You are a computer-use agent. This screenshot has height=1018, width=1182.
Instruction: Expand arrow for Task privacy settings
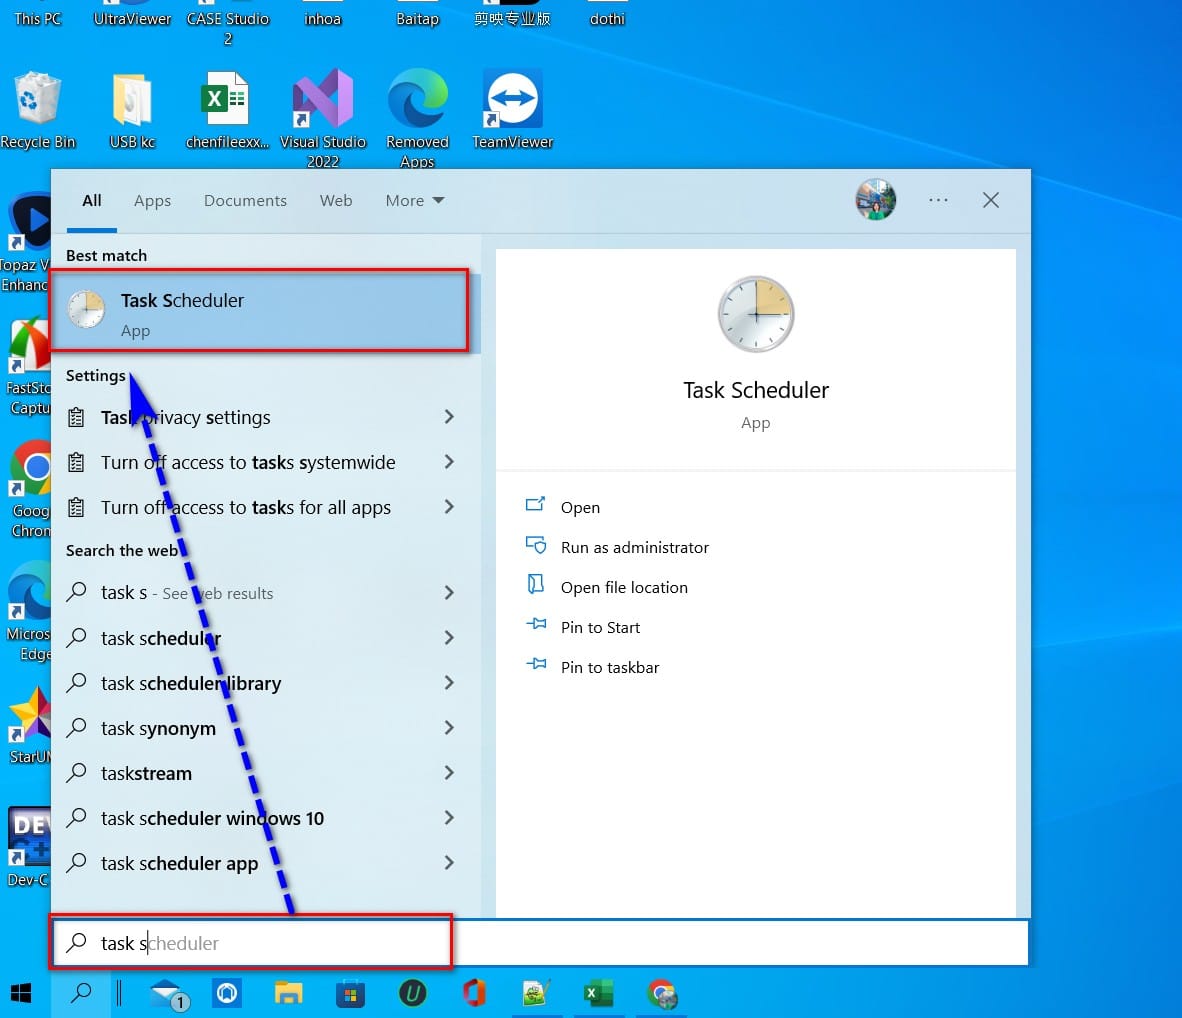click(449, 417)
